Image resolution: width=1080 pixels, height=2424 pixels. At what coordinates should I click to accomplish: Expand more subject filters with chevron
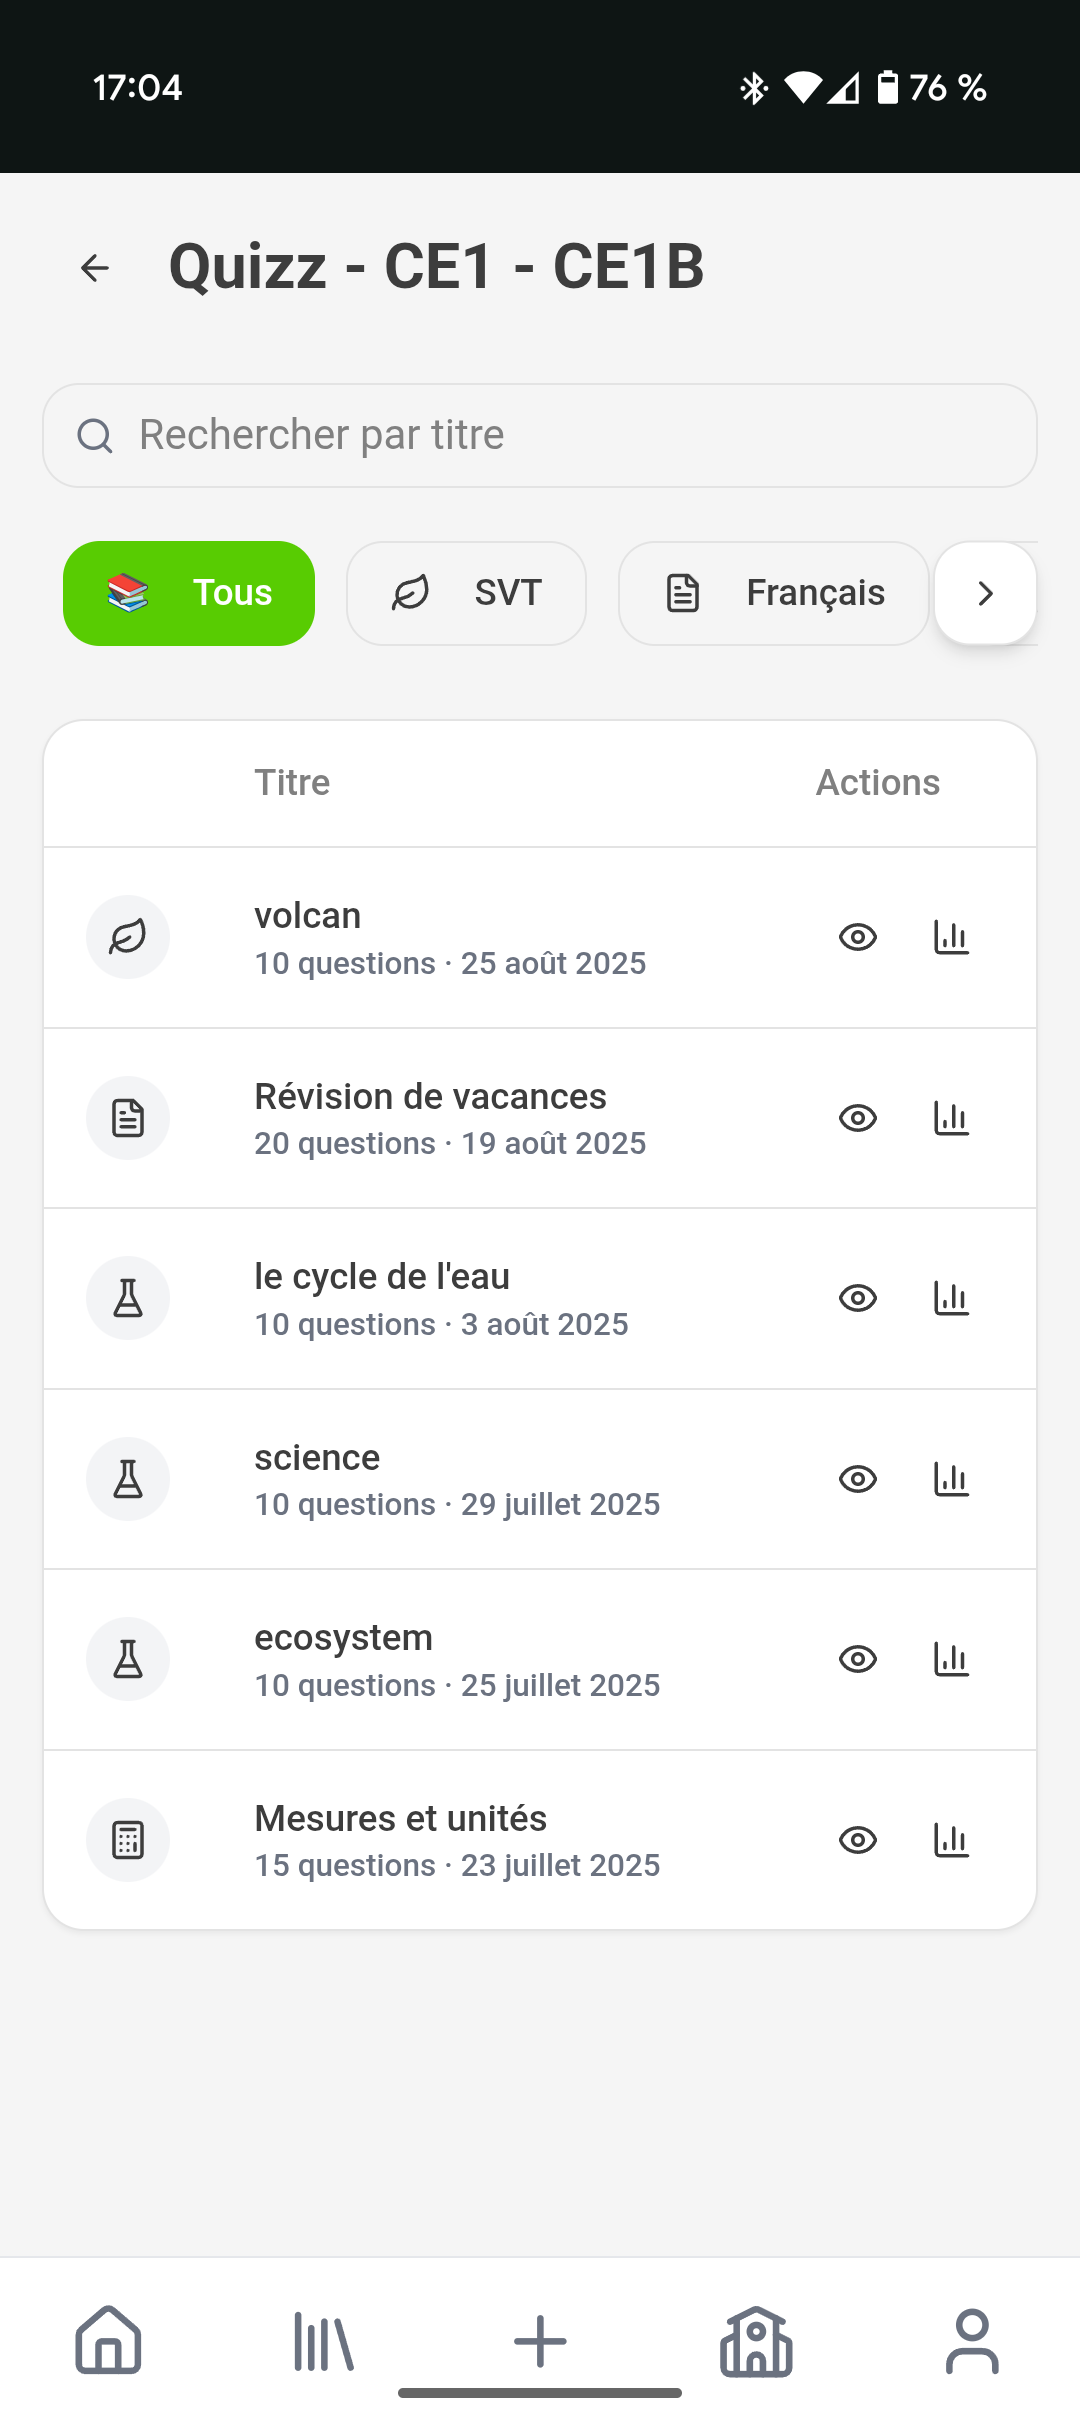(x=986, y=594)
